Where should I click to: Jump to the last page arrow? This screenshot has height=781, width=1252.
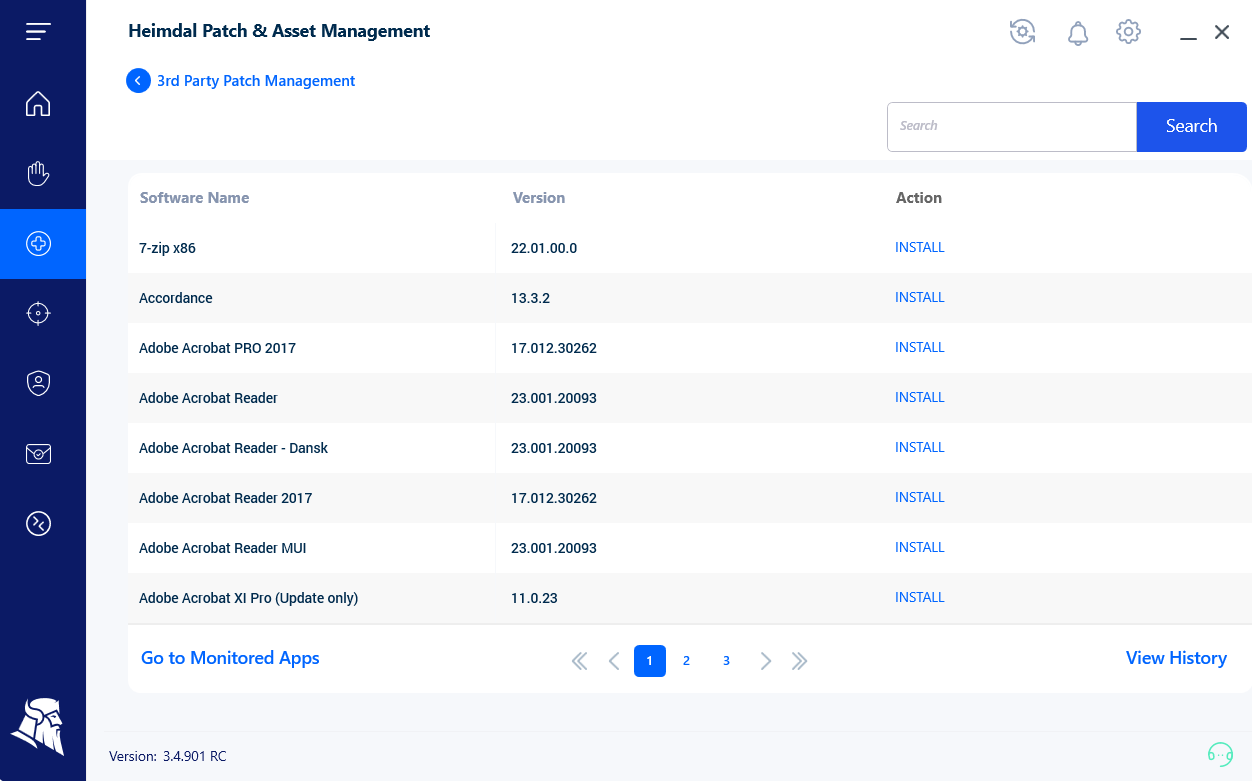pyautogui.click(x=799, y=661)
